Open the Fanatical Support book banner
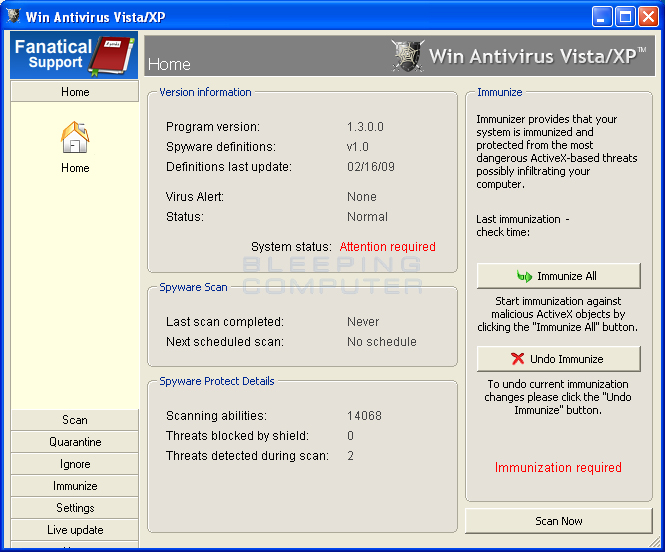665x552 pixels. tap(74, 55)
